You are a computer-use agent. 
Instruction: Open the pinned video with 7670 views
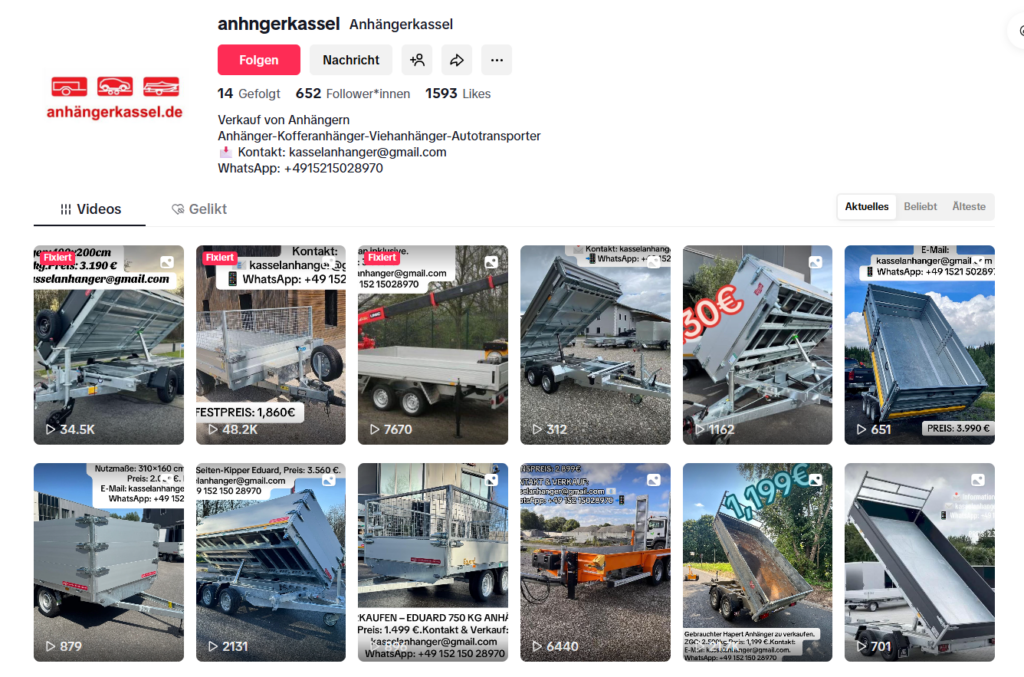point(432,345)
